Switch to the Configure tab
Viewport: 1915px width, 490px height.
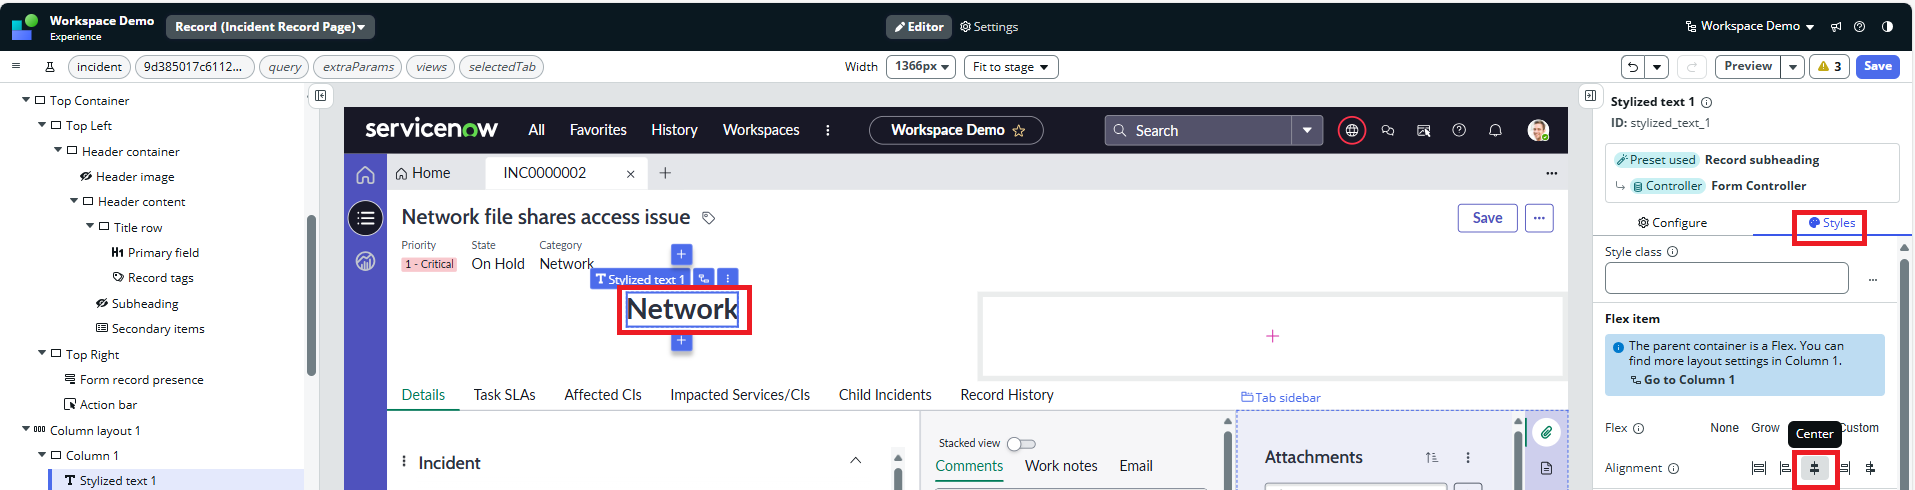click(x=1672, y=223)
